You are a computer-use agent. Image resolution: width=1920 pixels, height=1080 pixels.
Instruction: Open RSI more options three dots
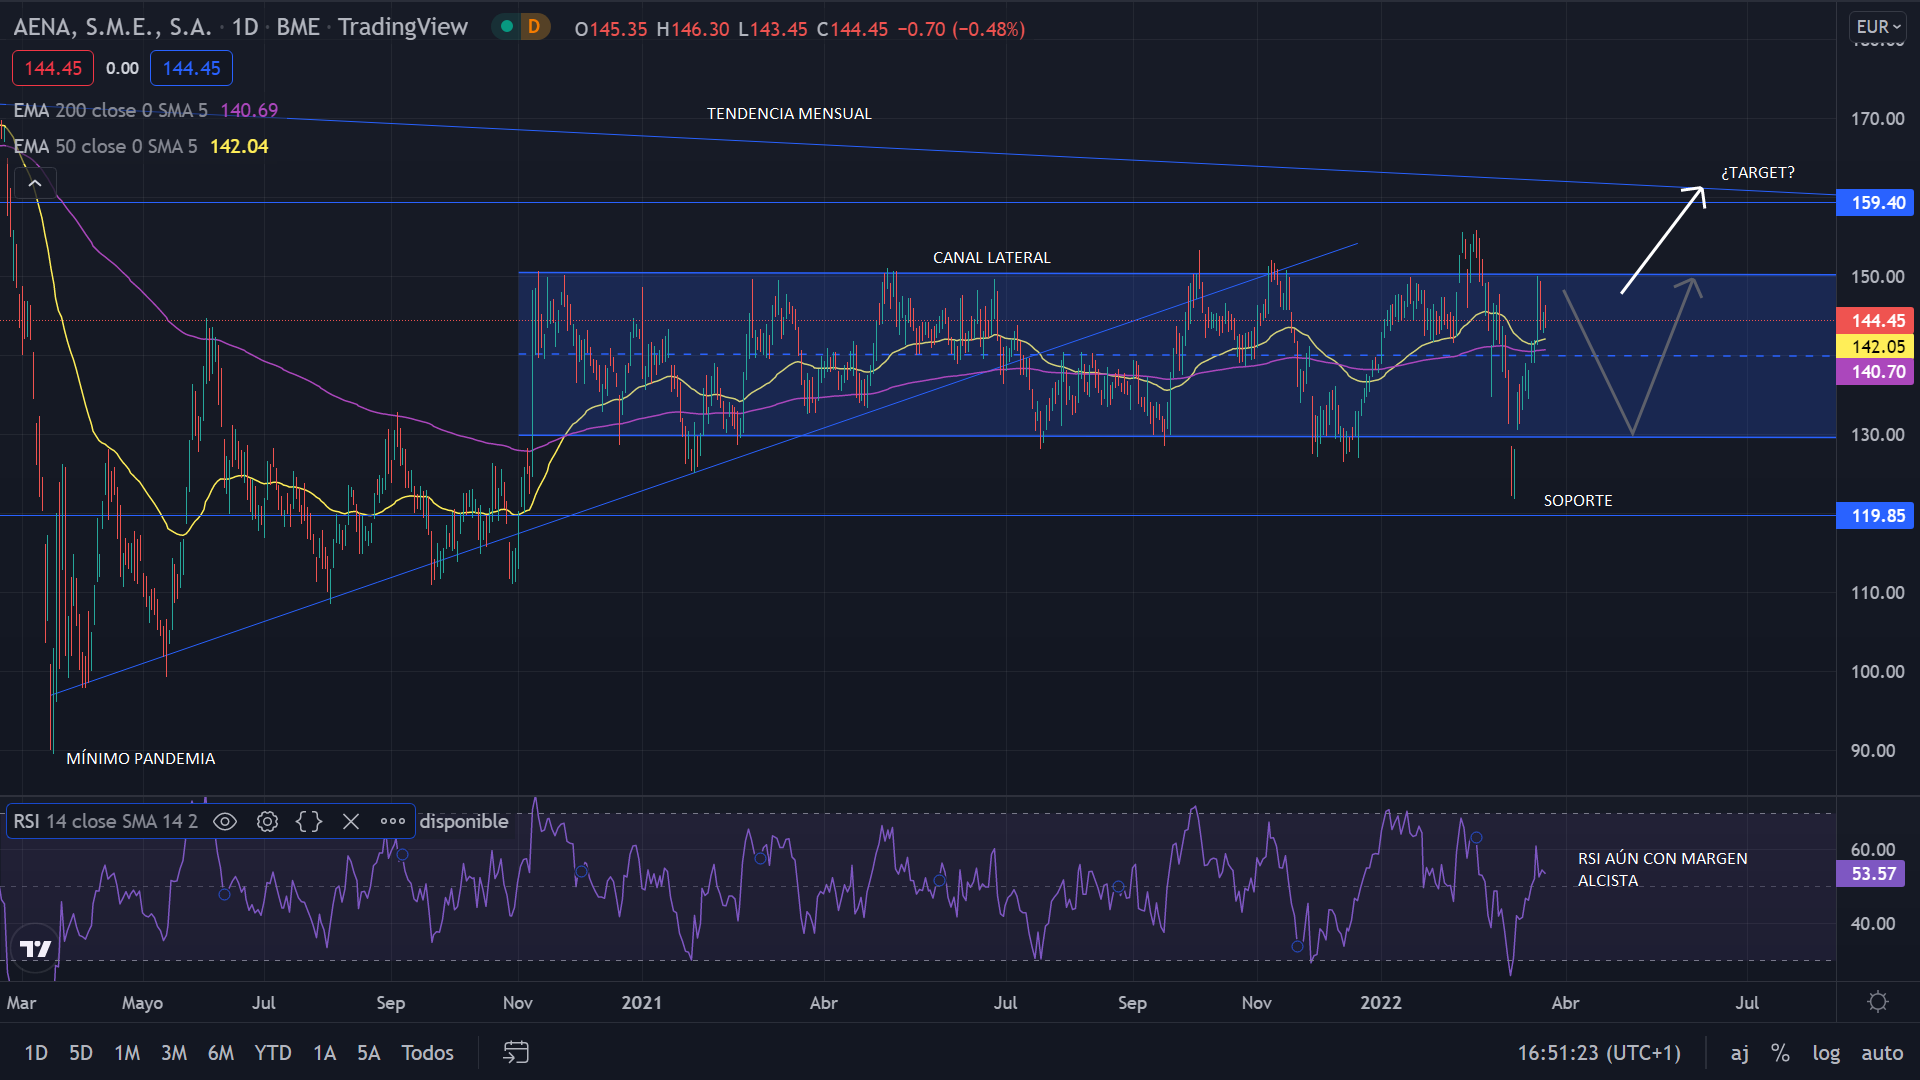click(x=393, y=821)
